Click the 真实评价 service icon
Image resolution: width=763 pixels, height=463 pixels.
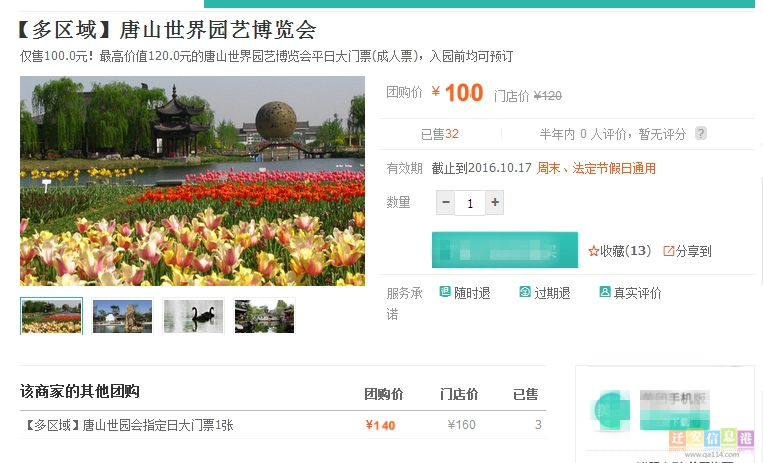click(605, 292)
